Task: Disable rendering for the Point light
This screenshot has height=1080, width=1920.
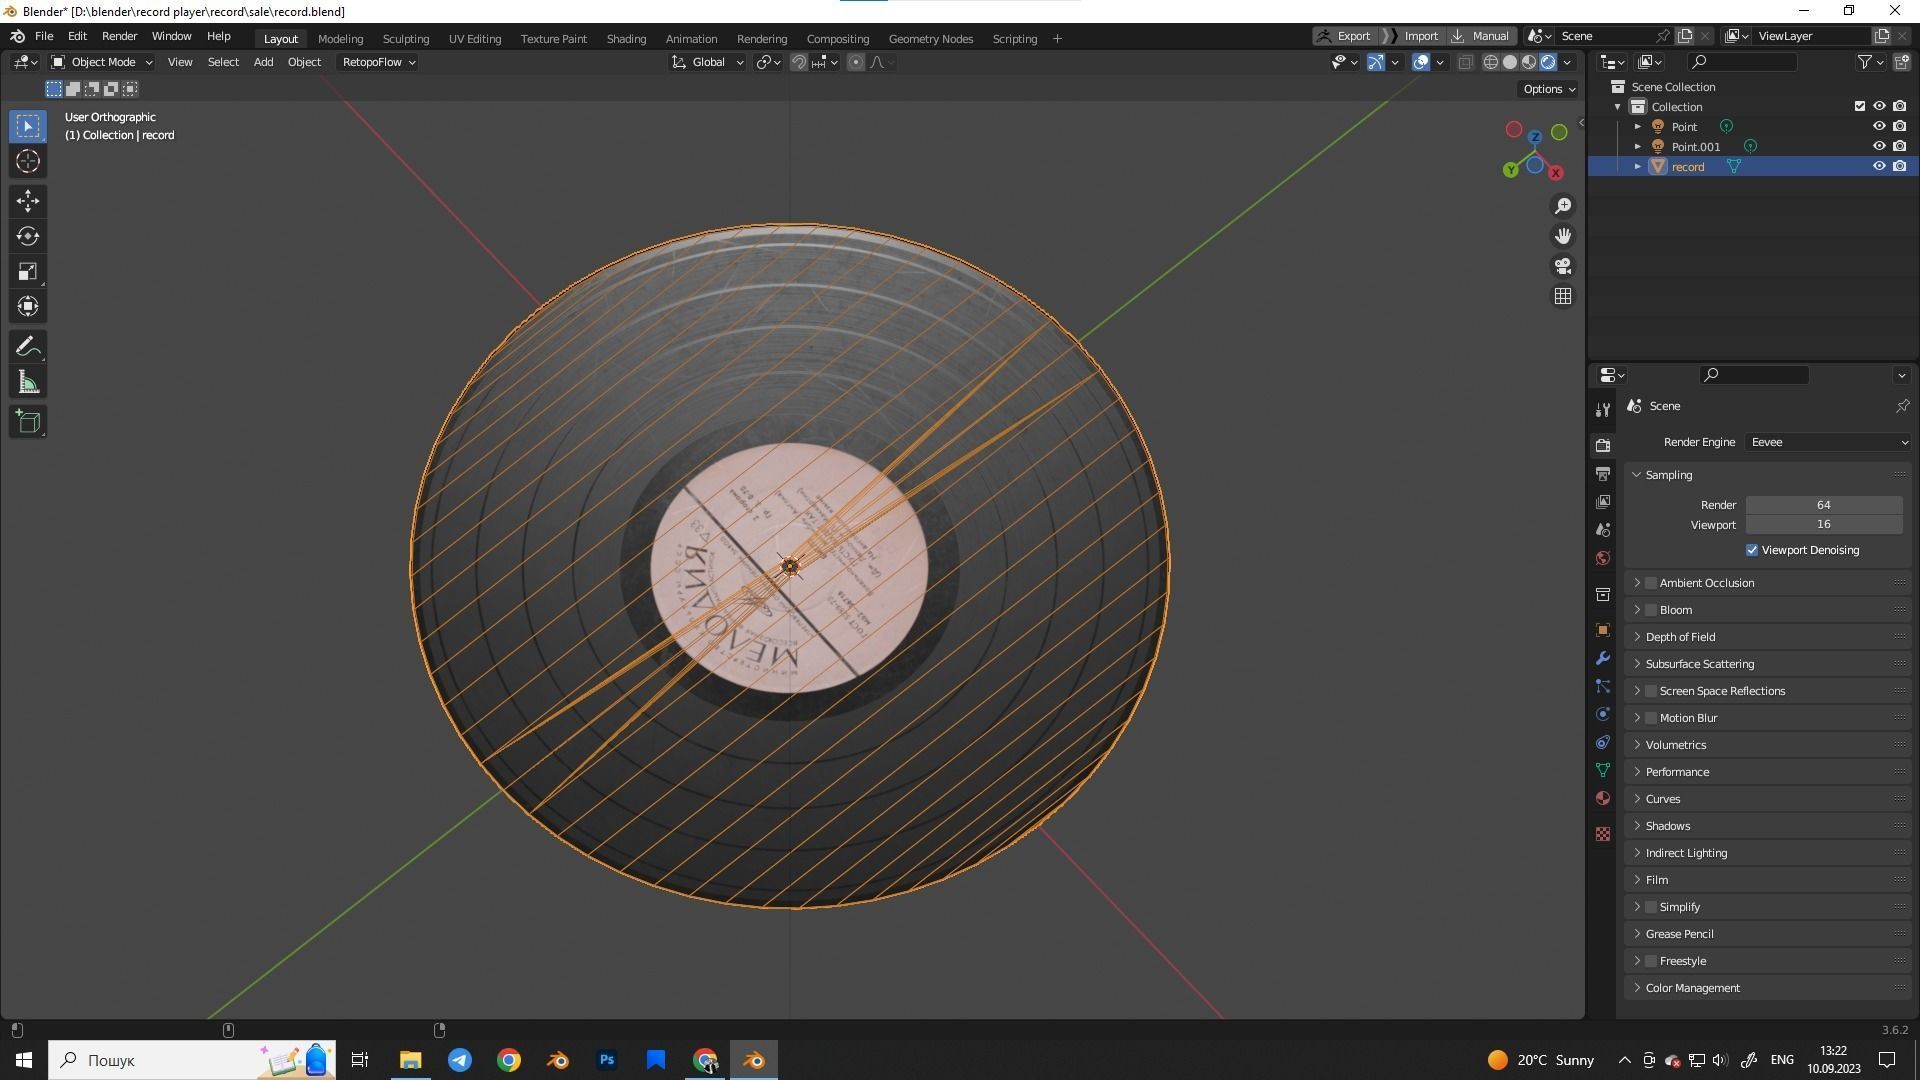Action: (1899, 126)
